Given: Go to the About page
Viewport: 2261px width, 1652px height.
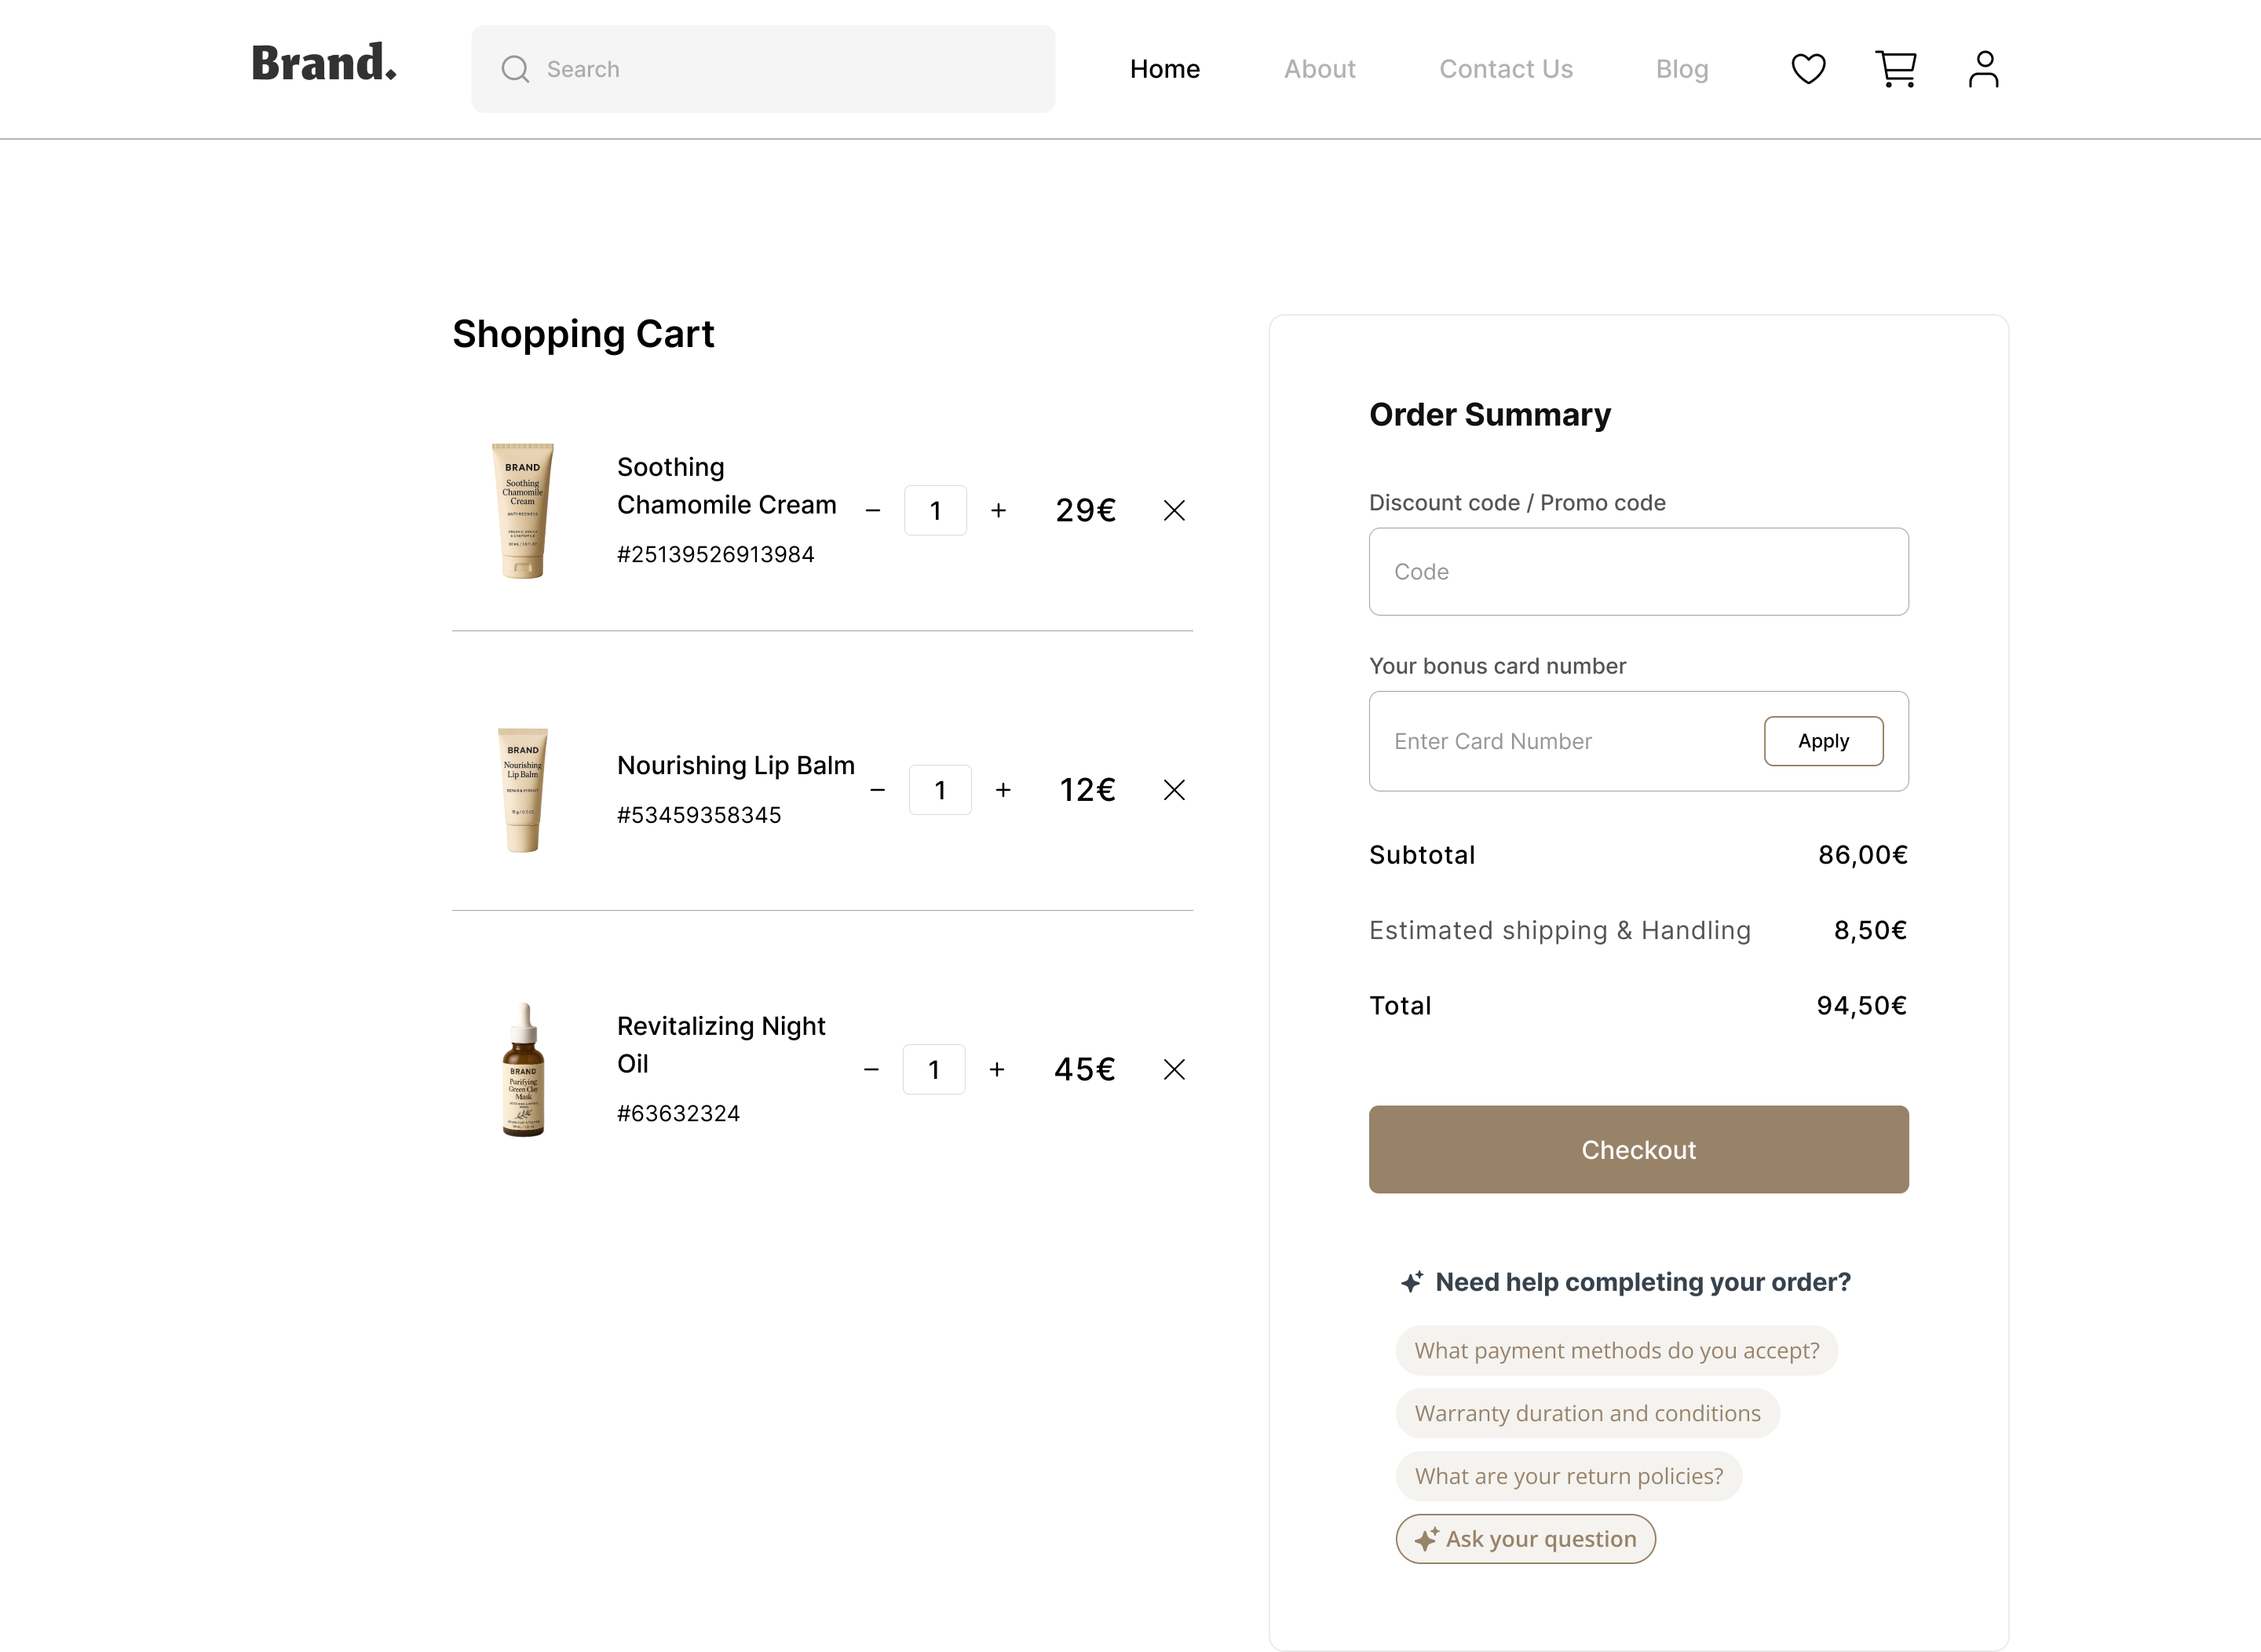Looking at the screenshot, I should [1319, 69].
